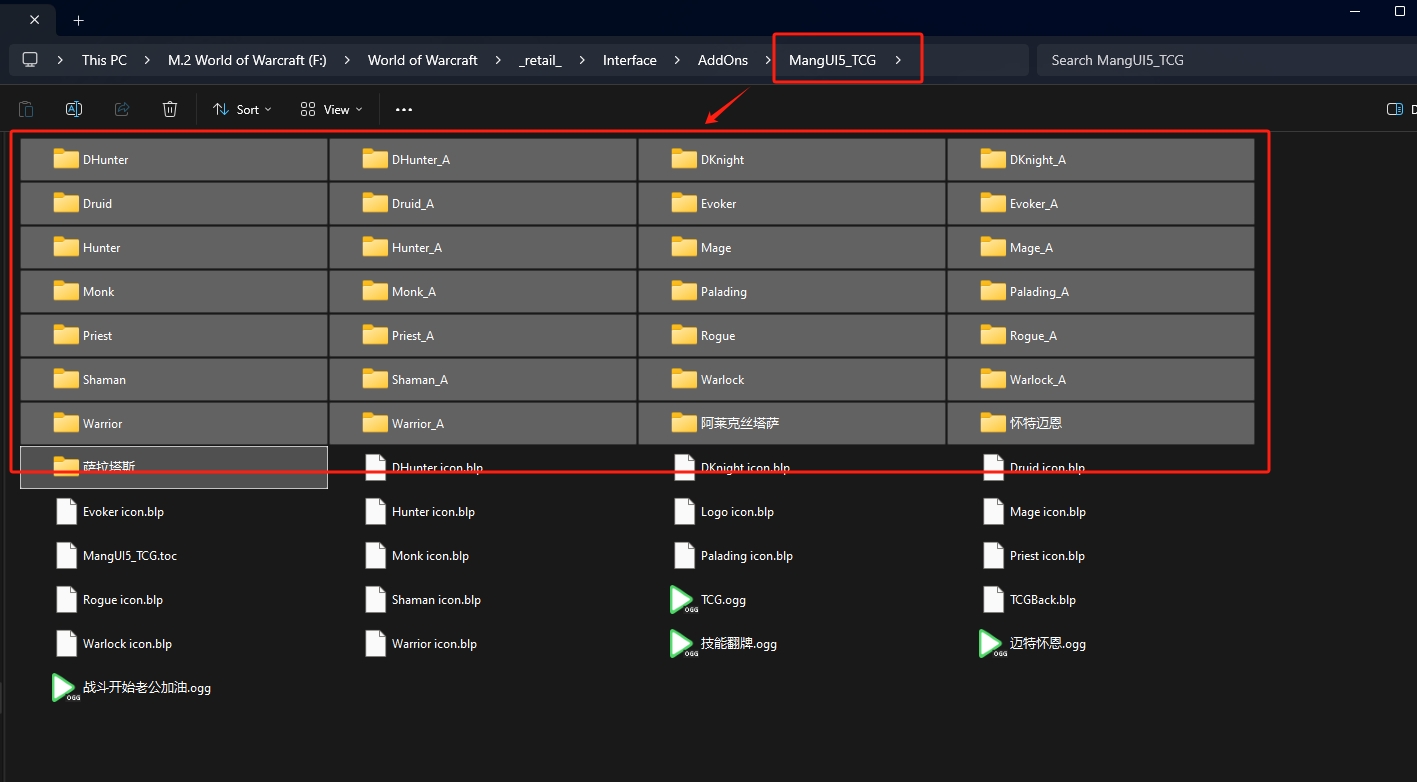Click the Paste icon in toolbar
The width and height of the screenshot is (1417, 782).
click(x=26, y=109)
